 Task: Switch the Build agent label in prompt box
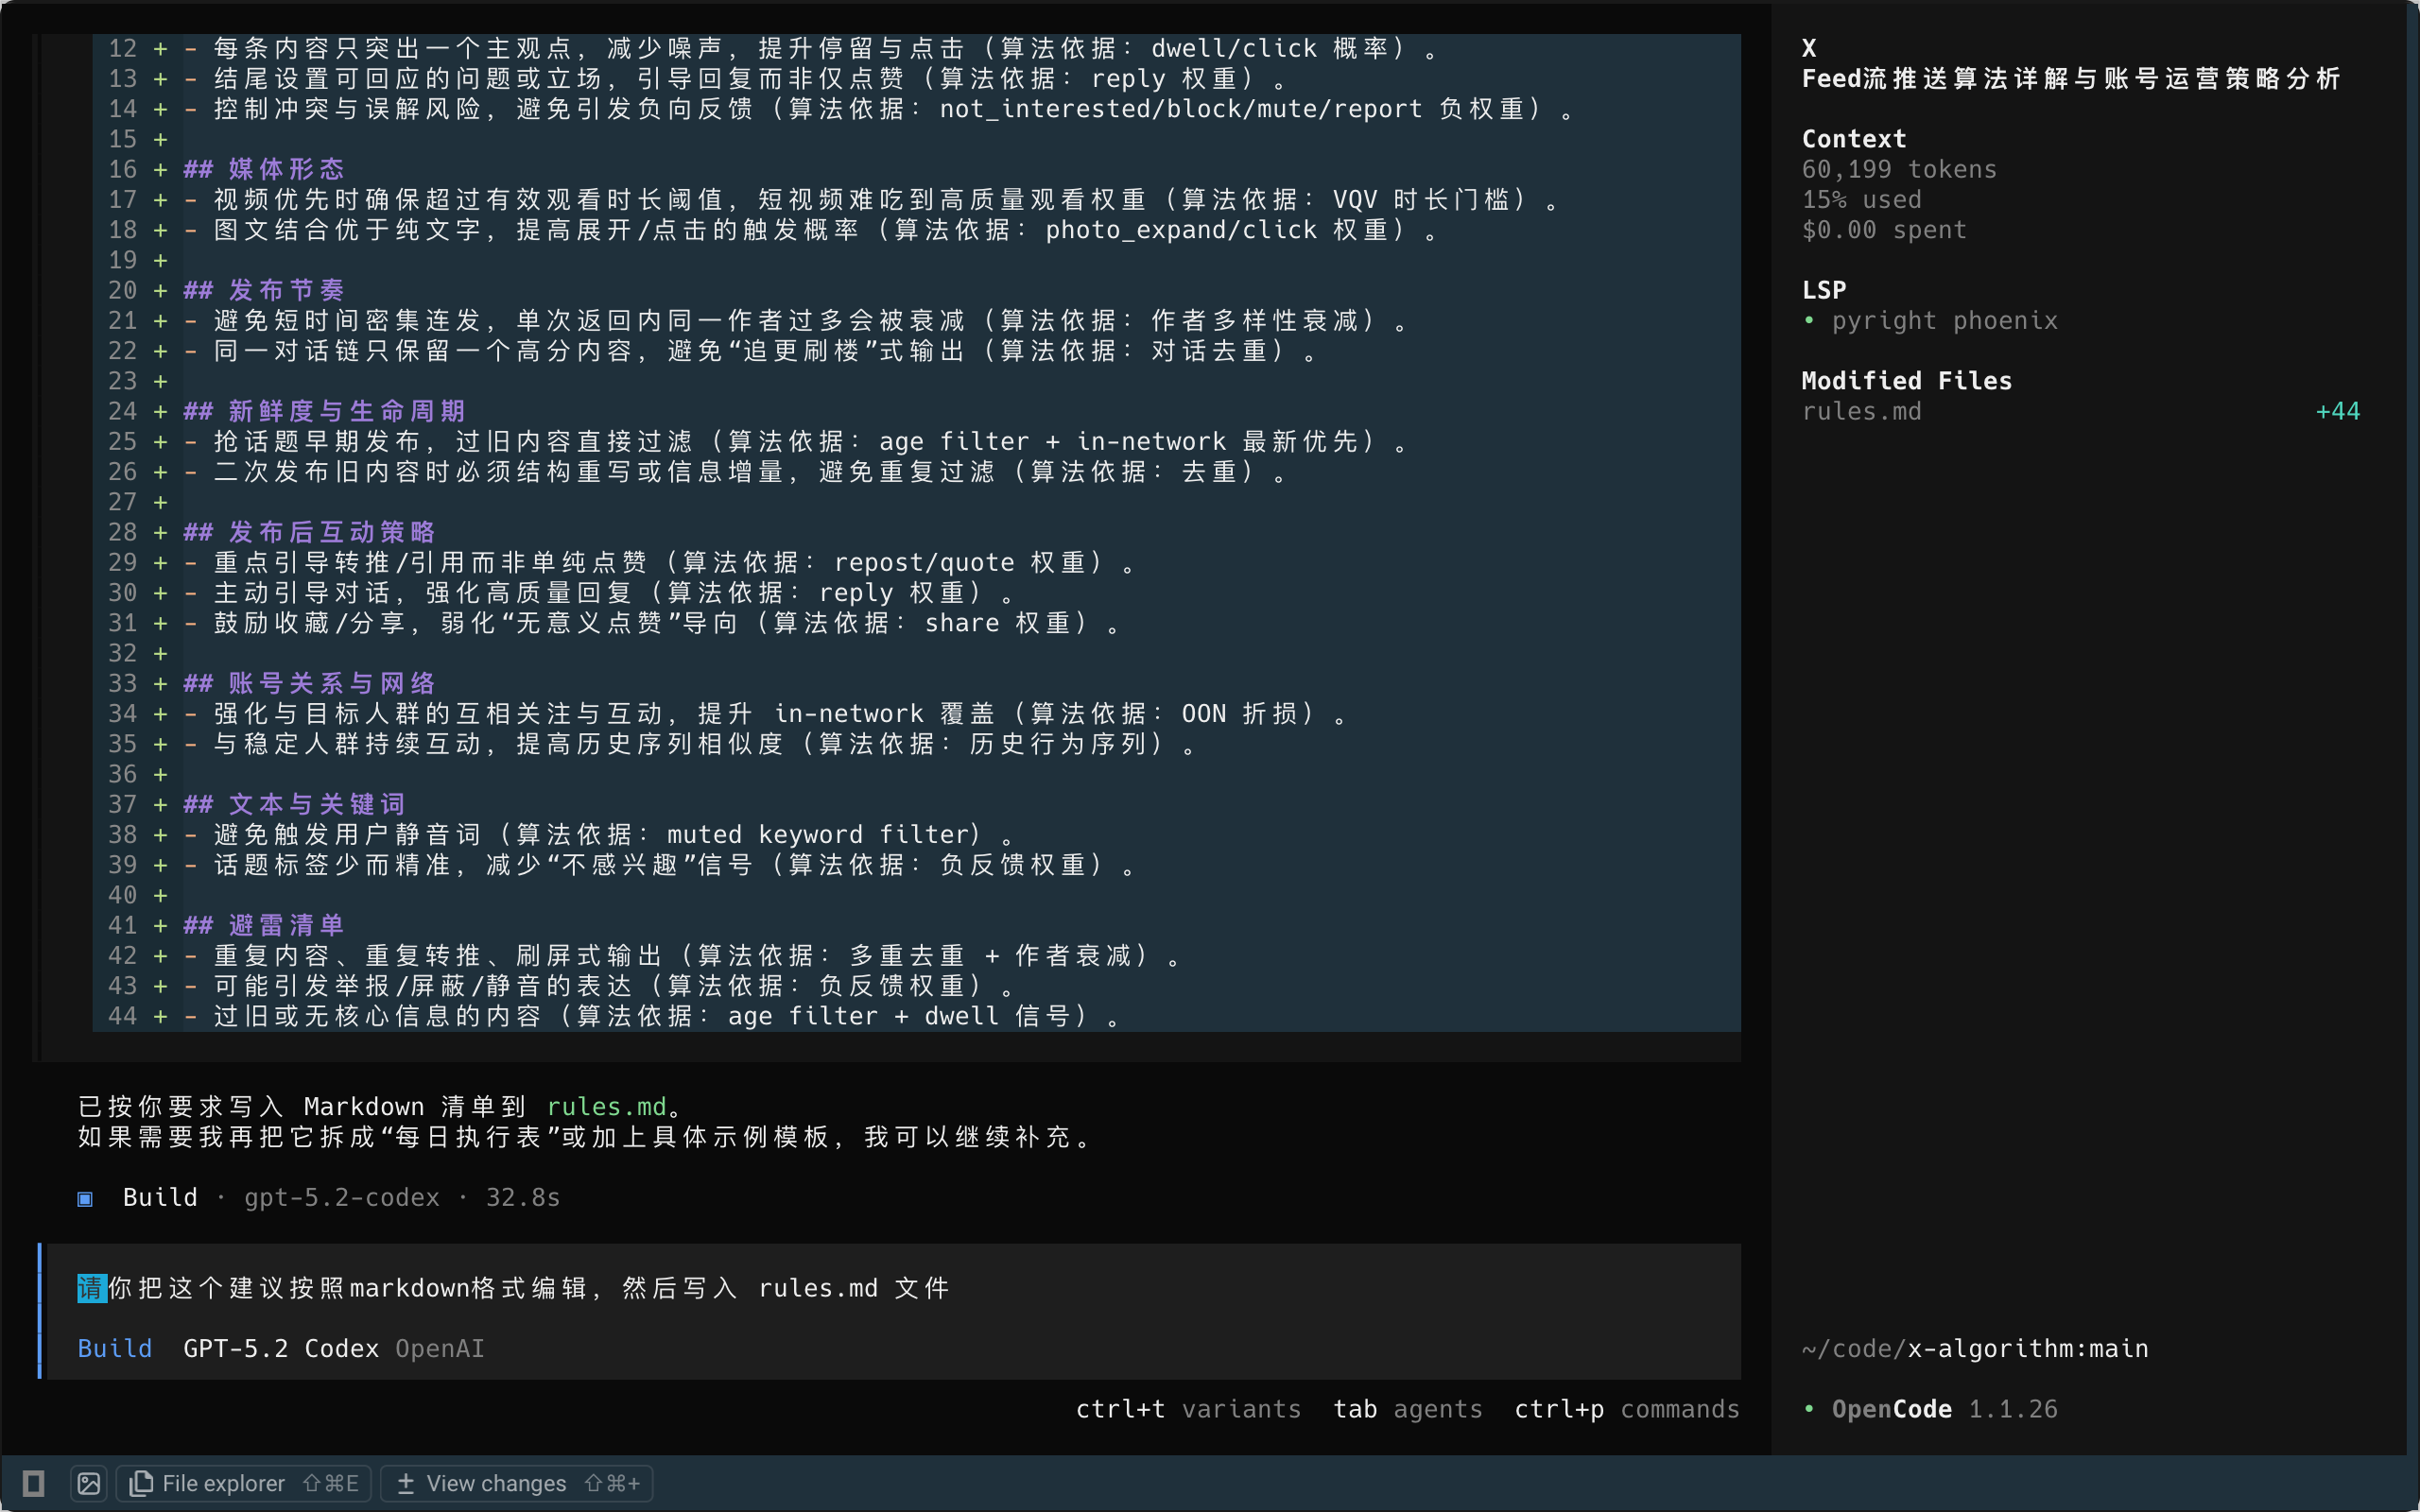coord(115,1348)
